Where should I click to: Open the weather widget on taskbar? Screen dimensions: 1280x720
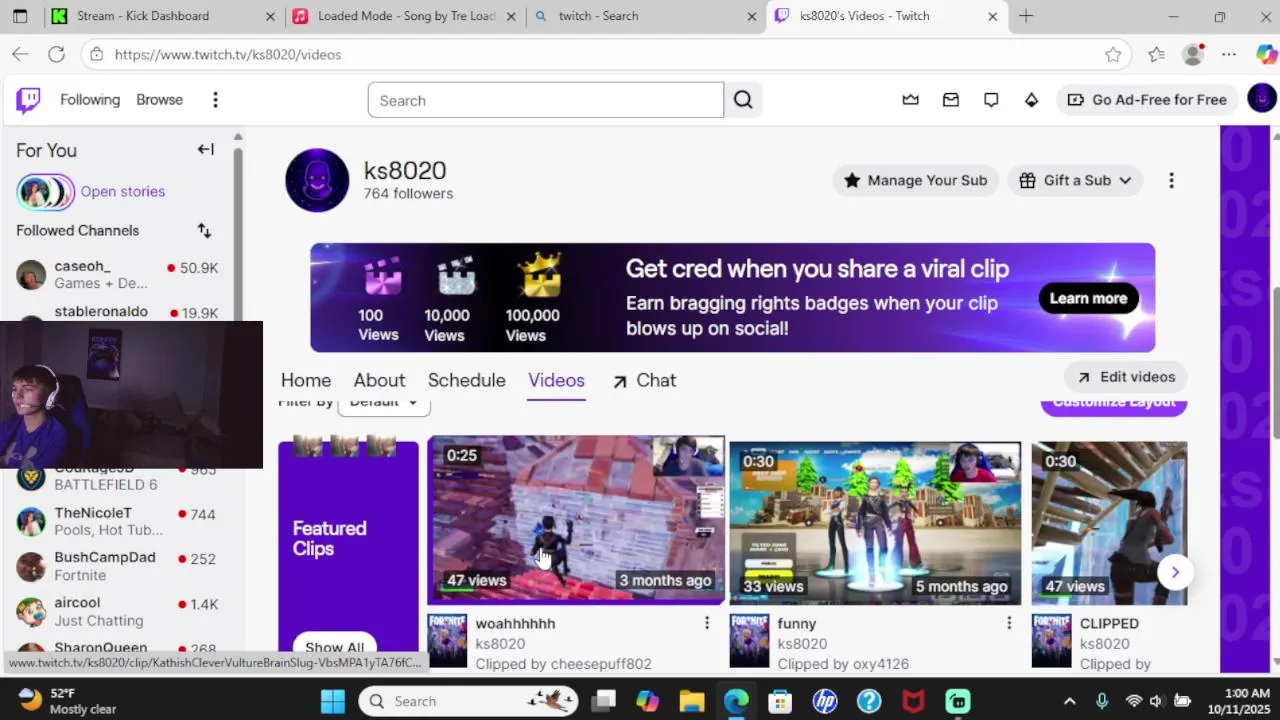(x=68, y=701)
